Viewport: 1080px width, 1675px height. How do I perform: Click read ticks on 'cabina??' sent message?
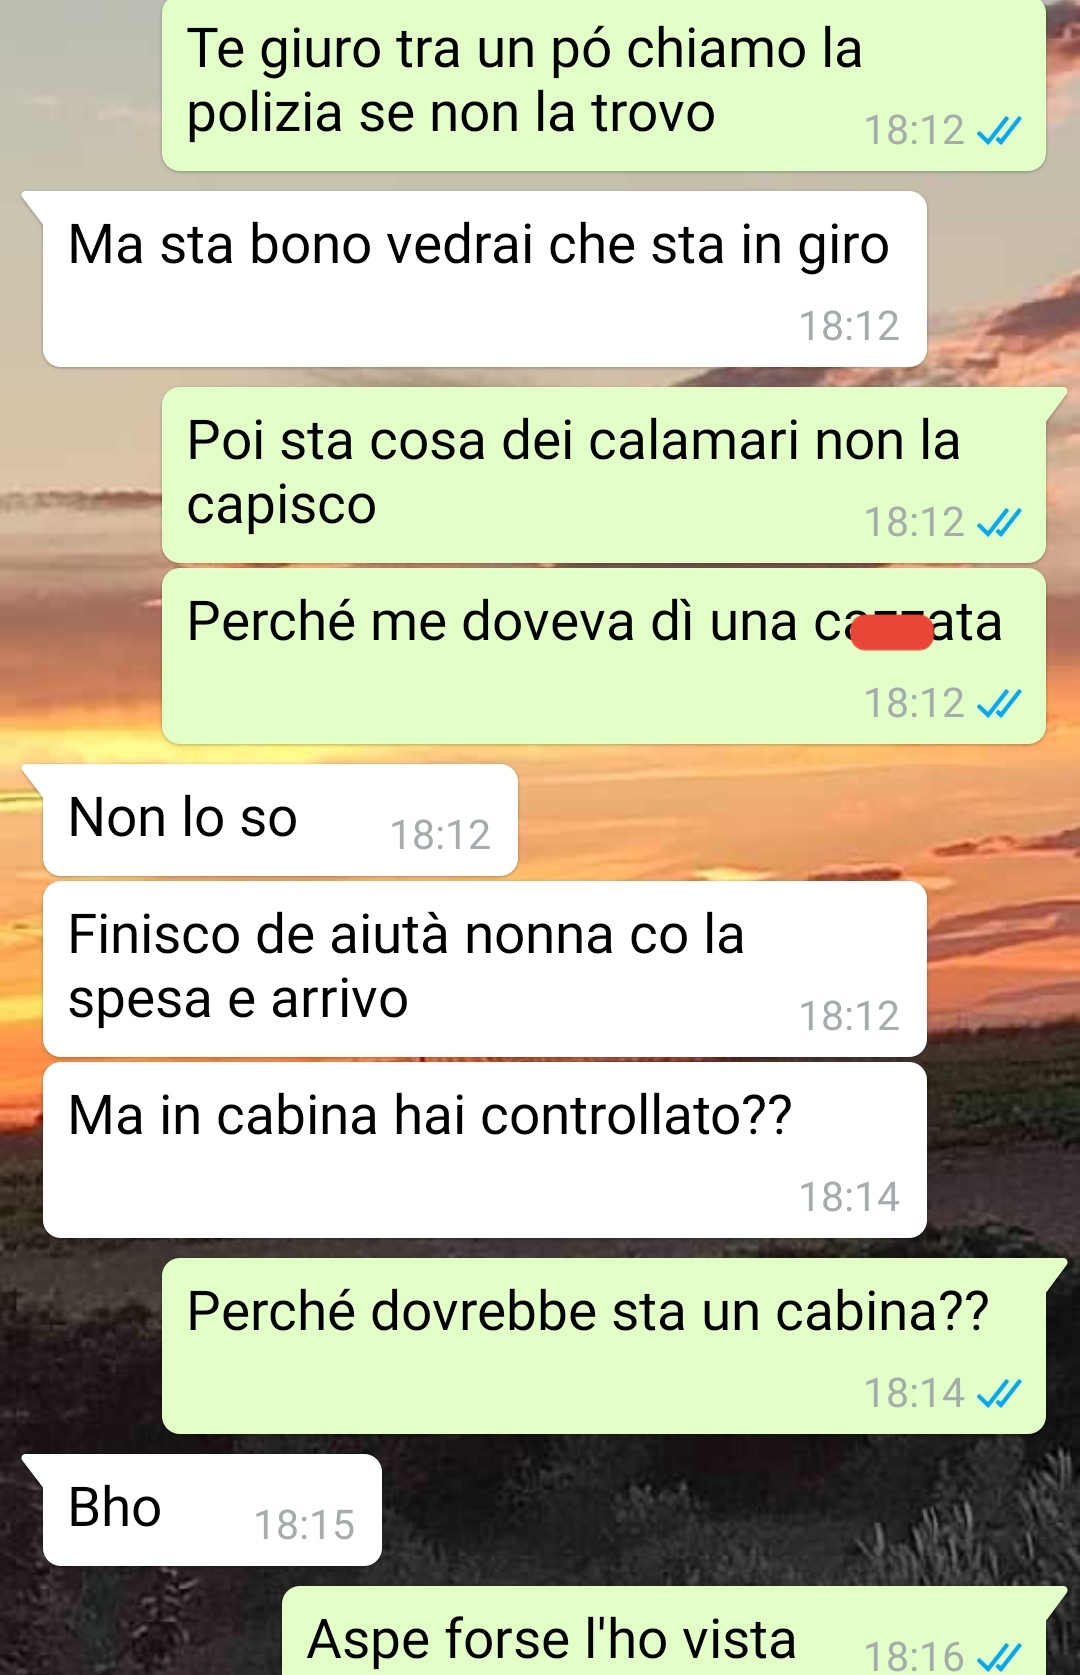coord(999,1394)
